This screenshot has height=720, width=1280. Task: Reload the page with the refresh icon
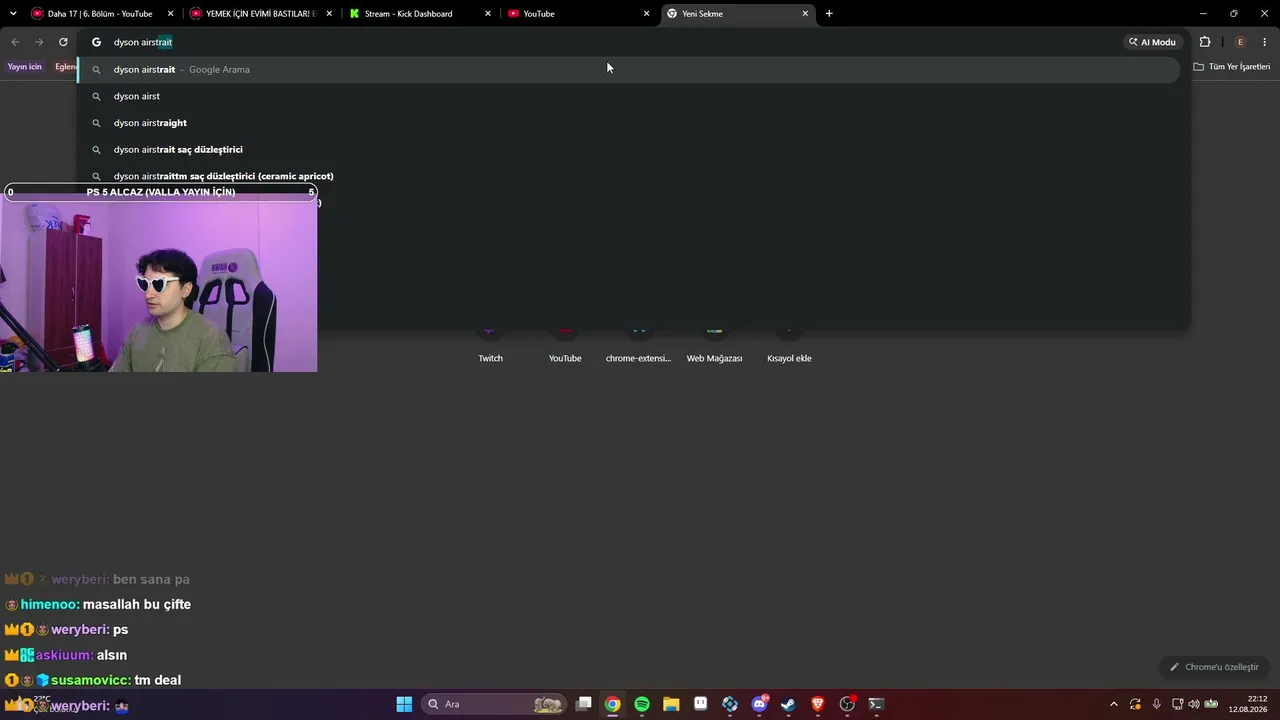63,42
